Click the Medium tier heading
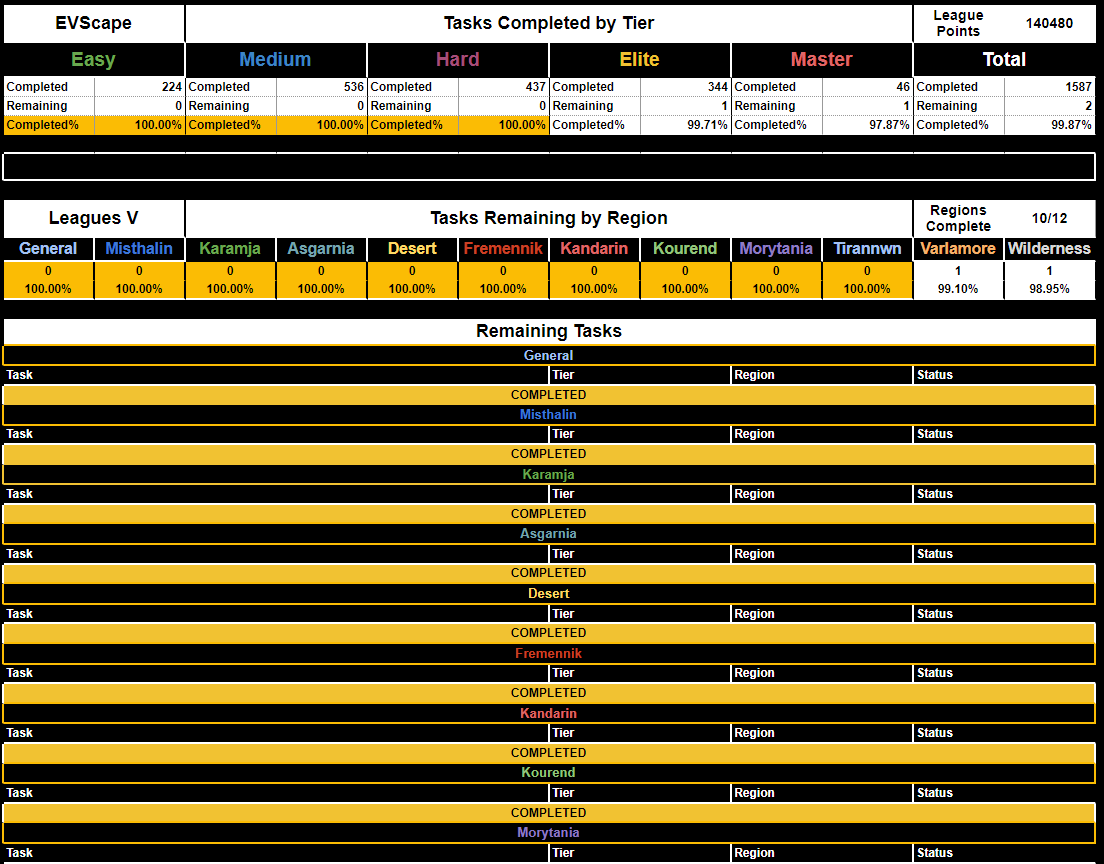The image size is (1104, 864). point(275,60)
